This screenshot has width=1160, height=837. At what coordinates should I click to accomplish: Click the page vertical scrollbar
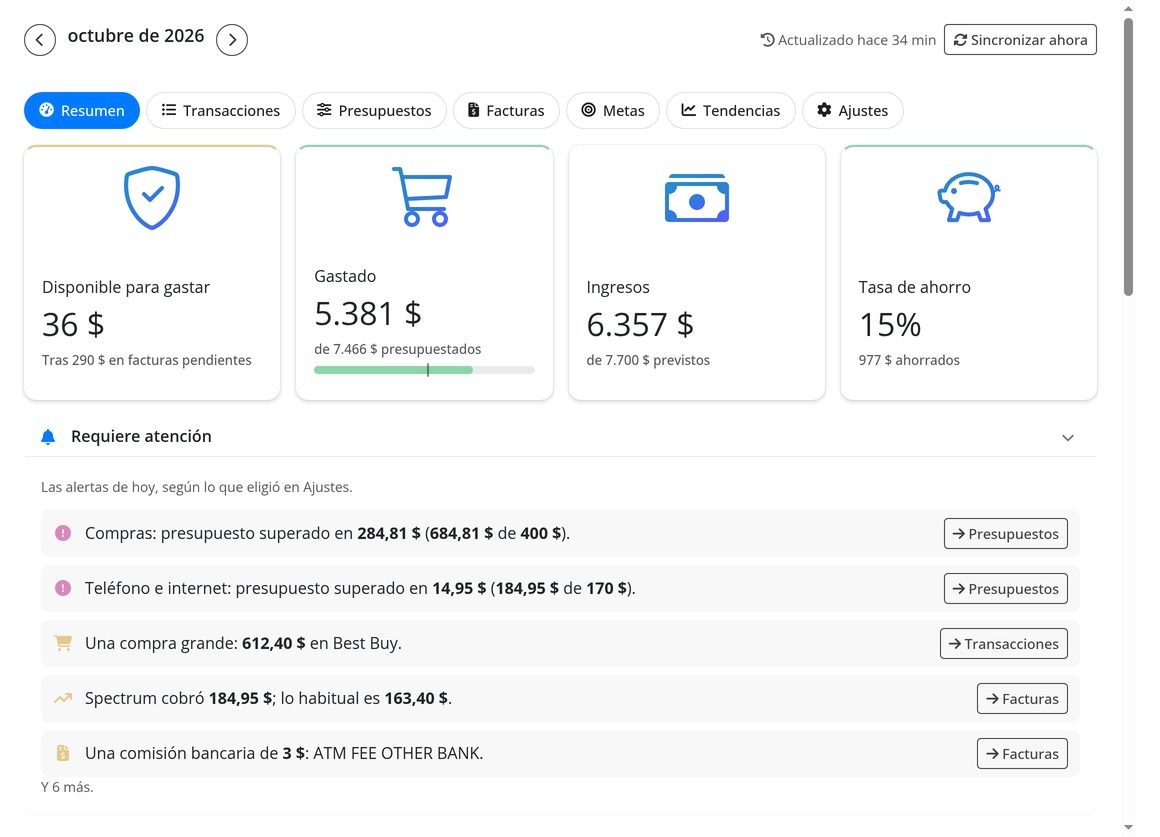pyautogui.click(x=1128, y=157)
